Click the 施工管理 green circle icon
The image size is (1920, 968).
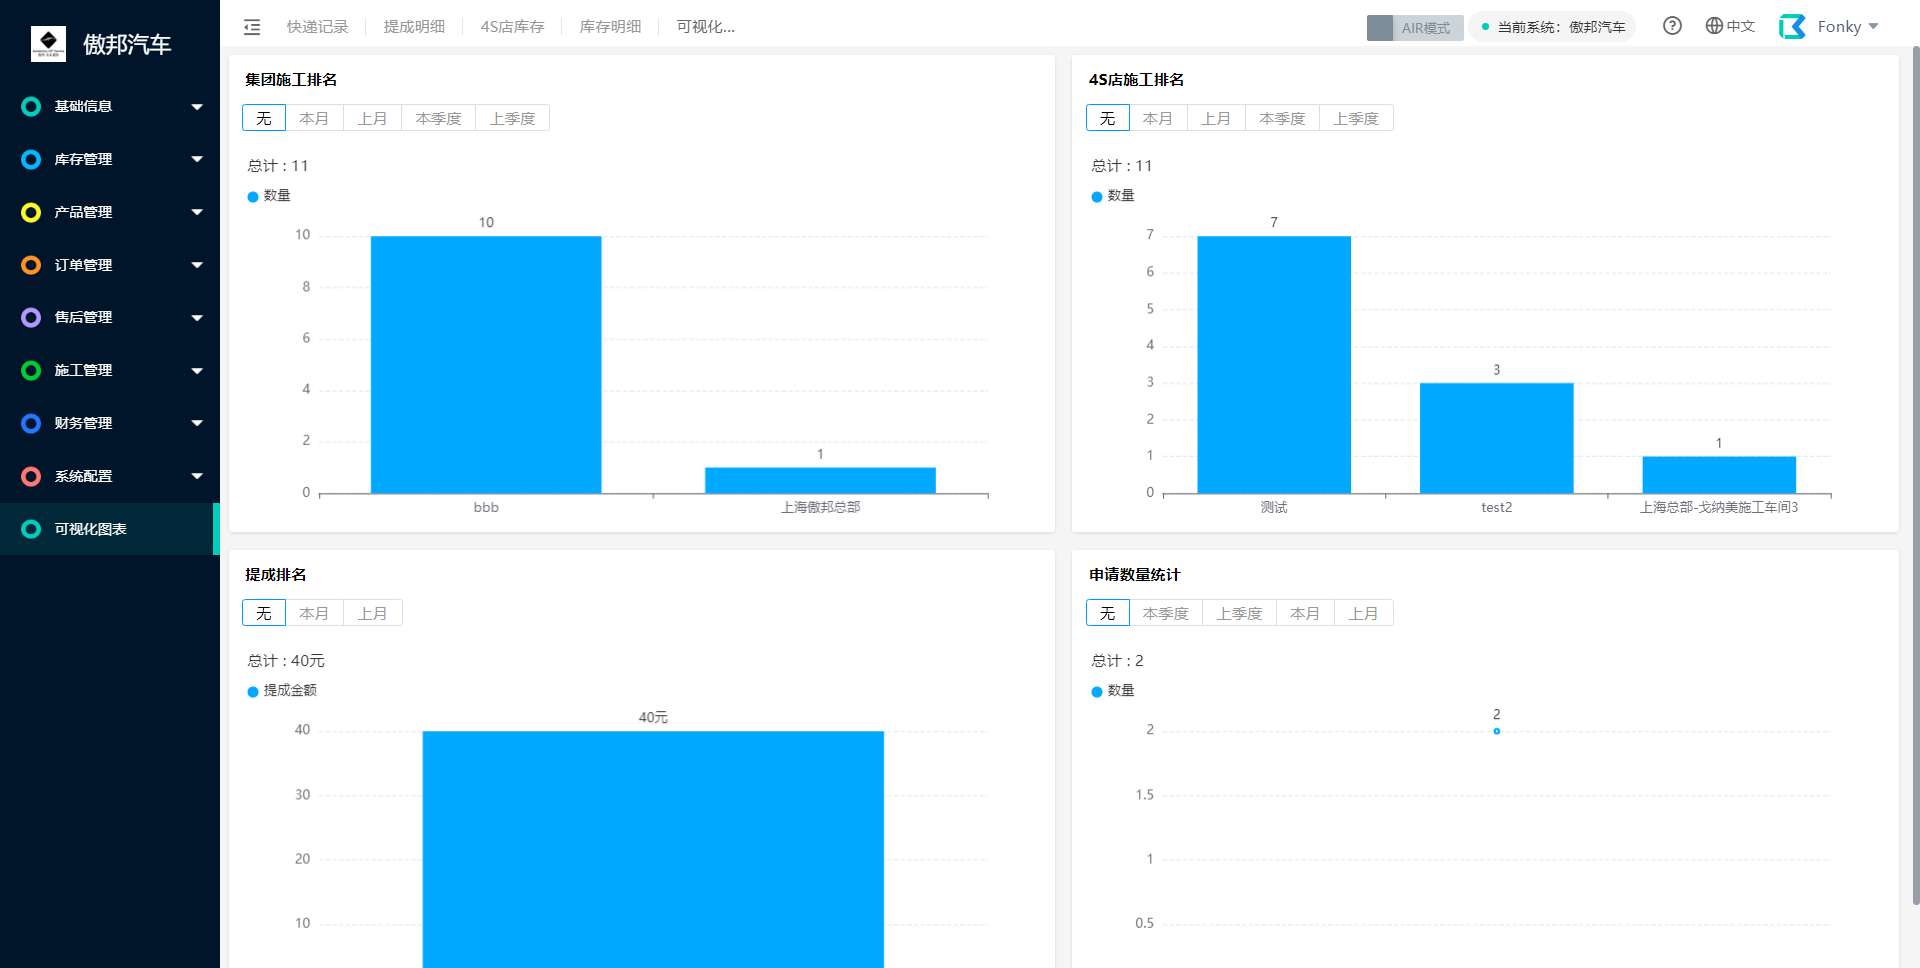tap(31, 370)
